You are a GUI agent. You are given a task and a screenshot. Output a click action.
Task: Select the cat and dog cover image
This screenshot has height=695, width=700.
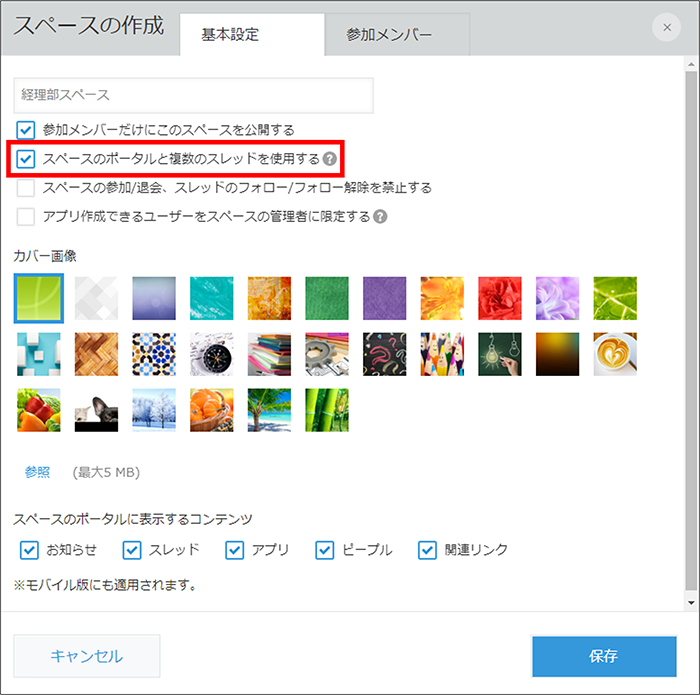click(x=96, y=410)
